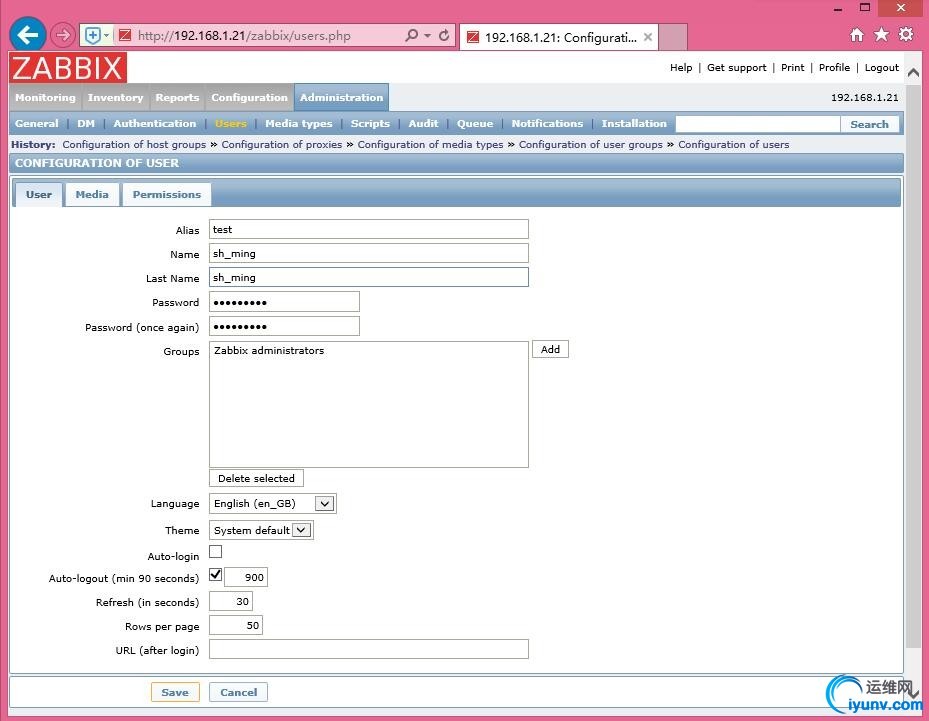
Task: Select the Administration menu
Action: [x=341, y=97]
